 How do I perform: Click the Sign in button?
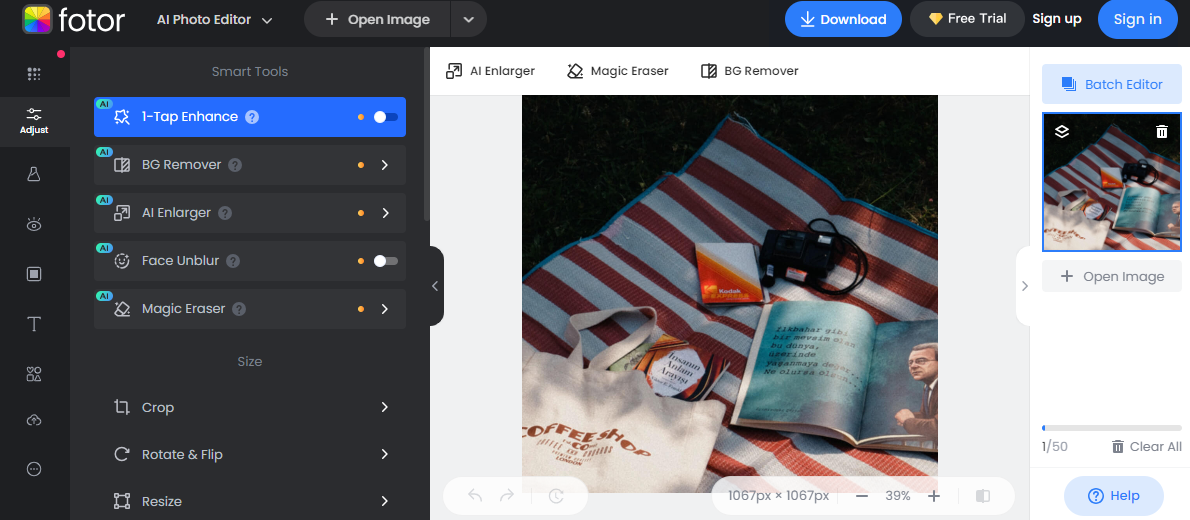[1137, 20]
